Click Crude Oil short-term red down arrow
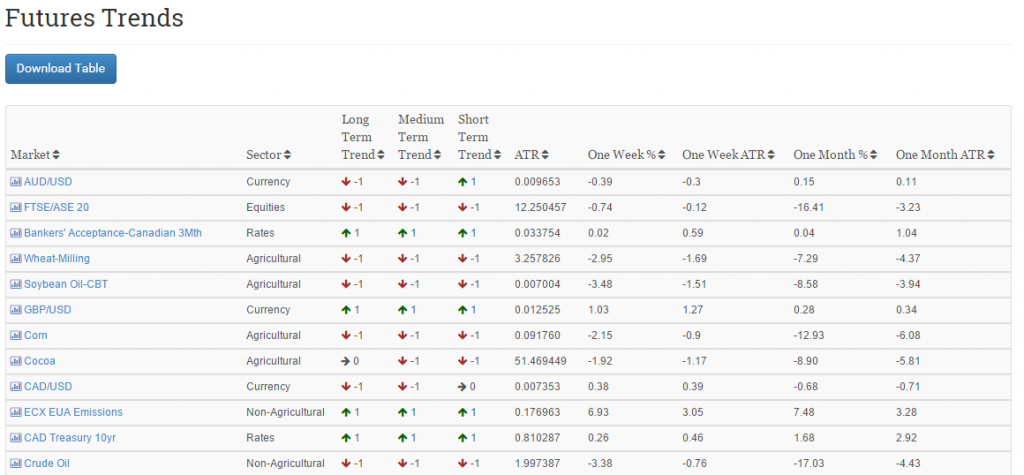The image size is (1024, 475). pos(462,463)
